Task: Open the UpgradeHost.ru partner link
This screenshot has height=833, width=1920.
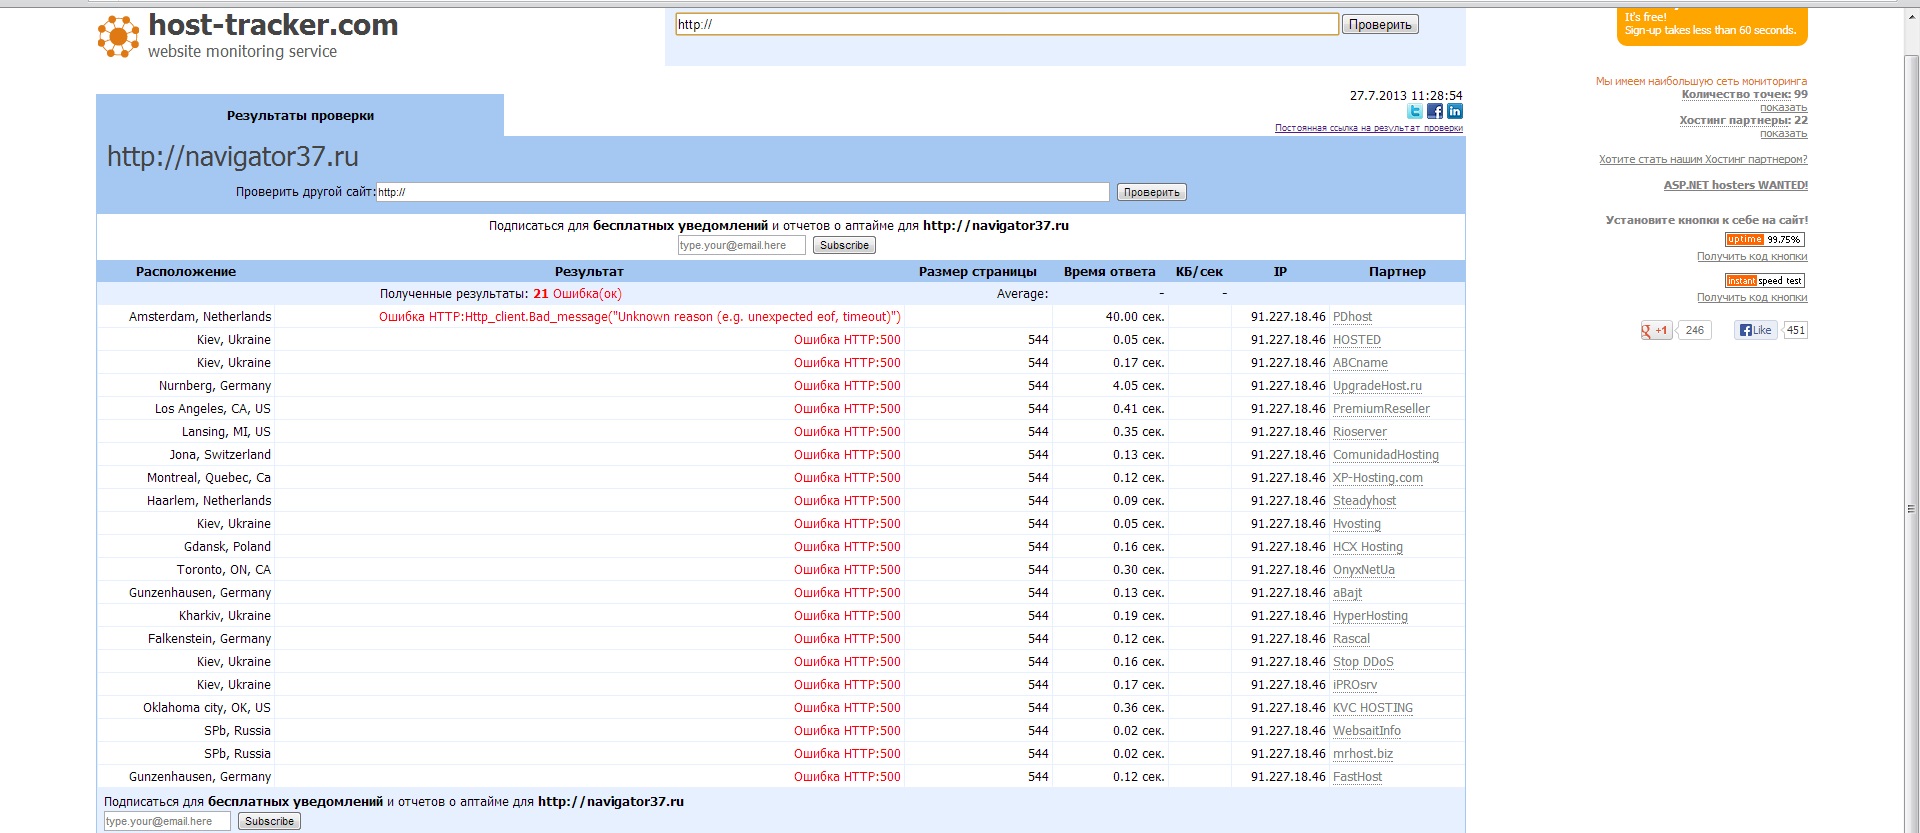Action: point(1377,386)
